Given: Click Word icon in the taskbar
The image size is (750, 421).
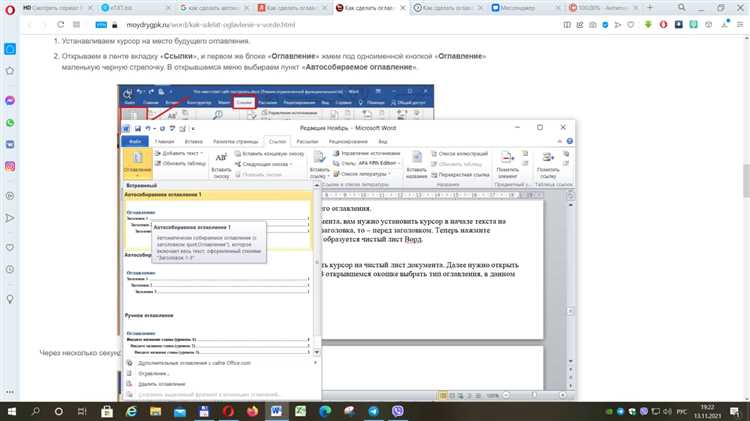Looking at the screenshot, I should (276, 411).
